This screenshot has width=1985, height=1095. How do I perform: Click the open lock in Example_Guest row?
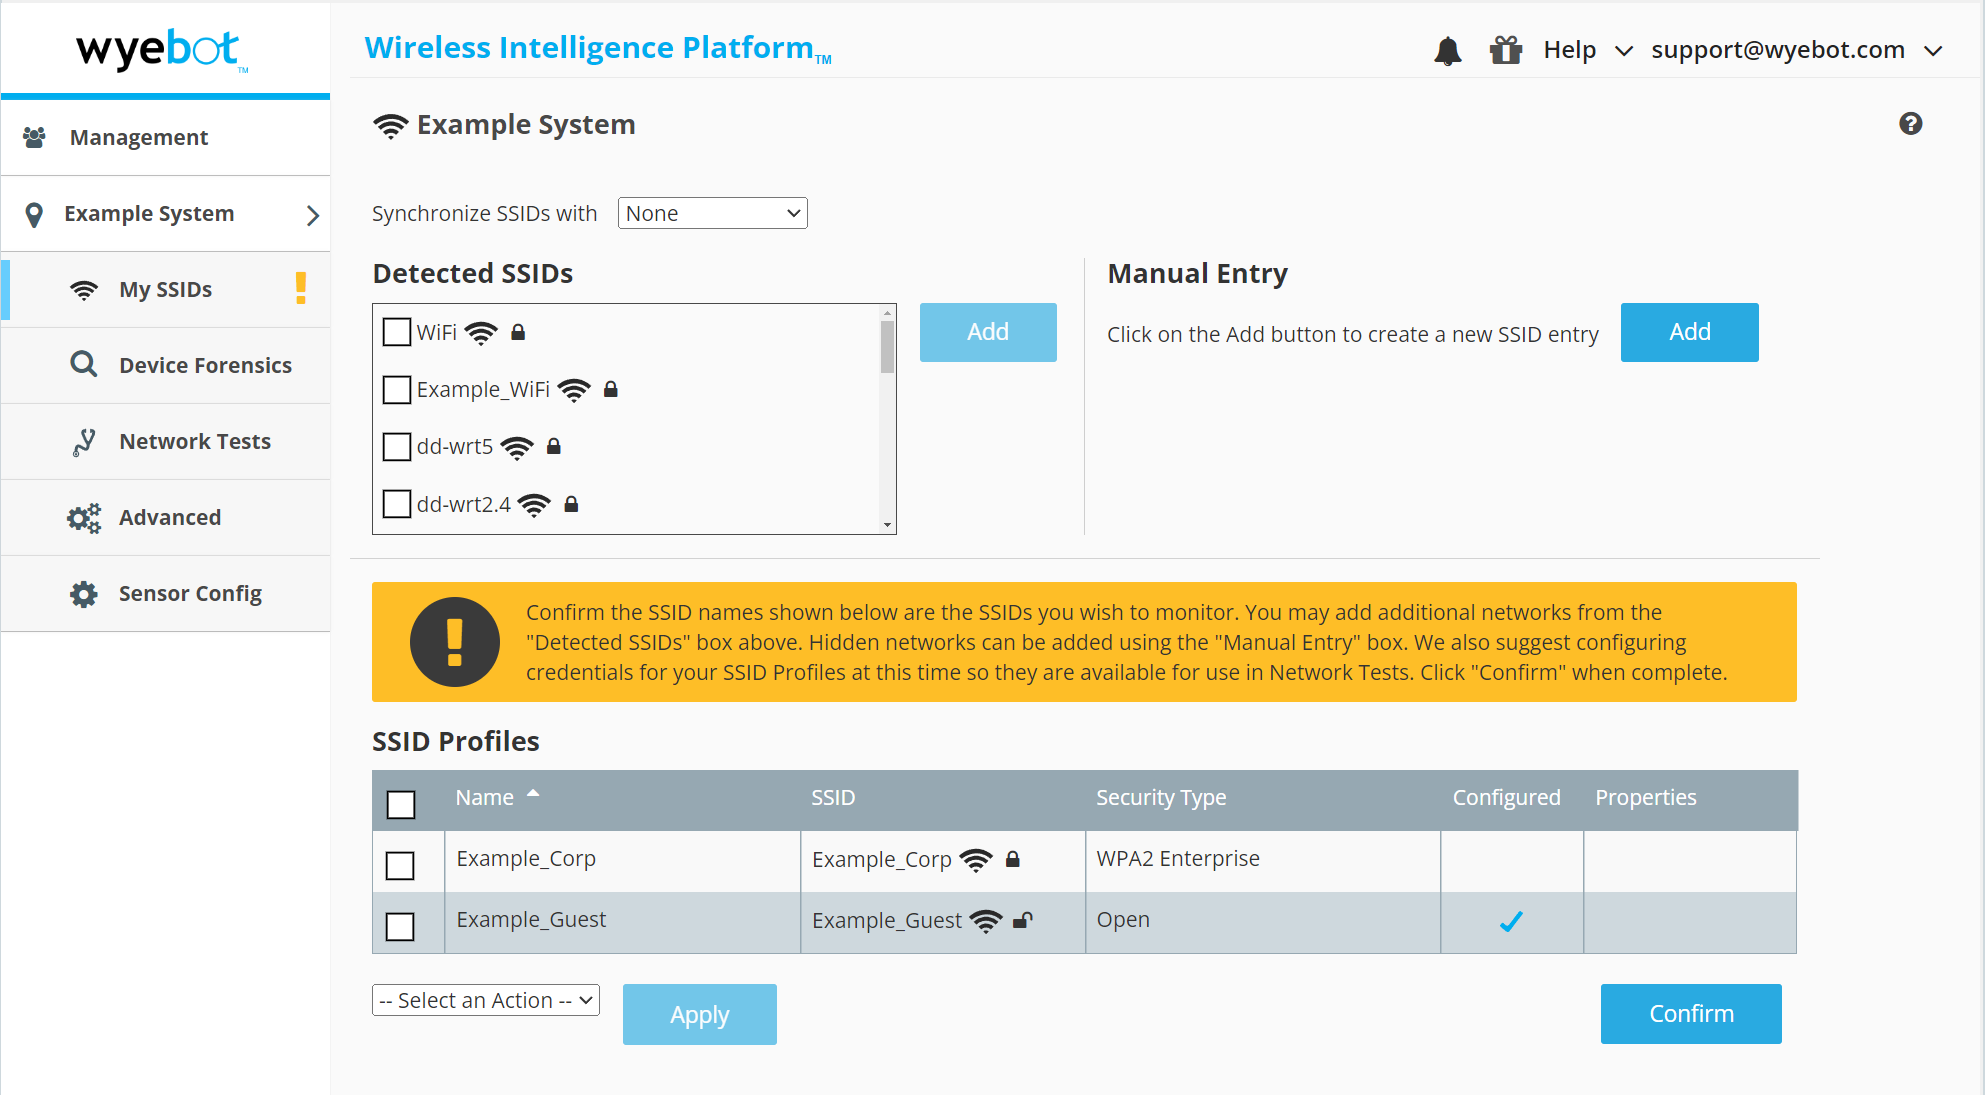1023,920
